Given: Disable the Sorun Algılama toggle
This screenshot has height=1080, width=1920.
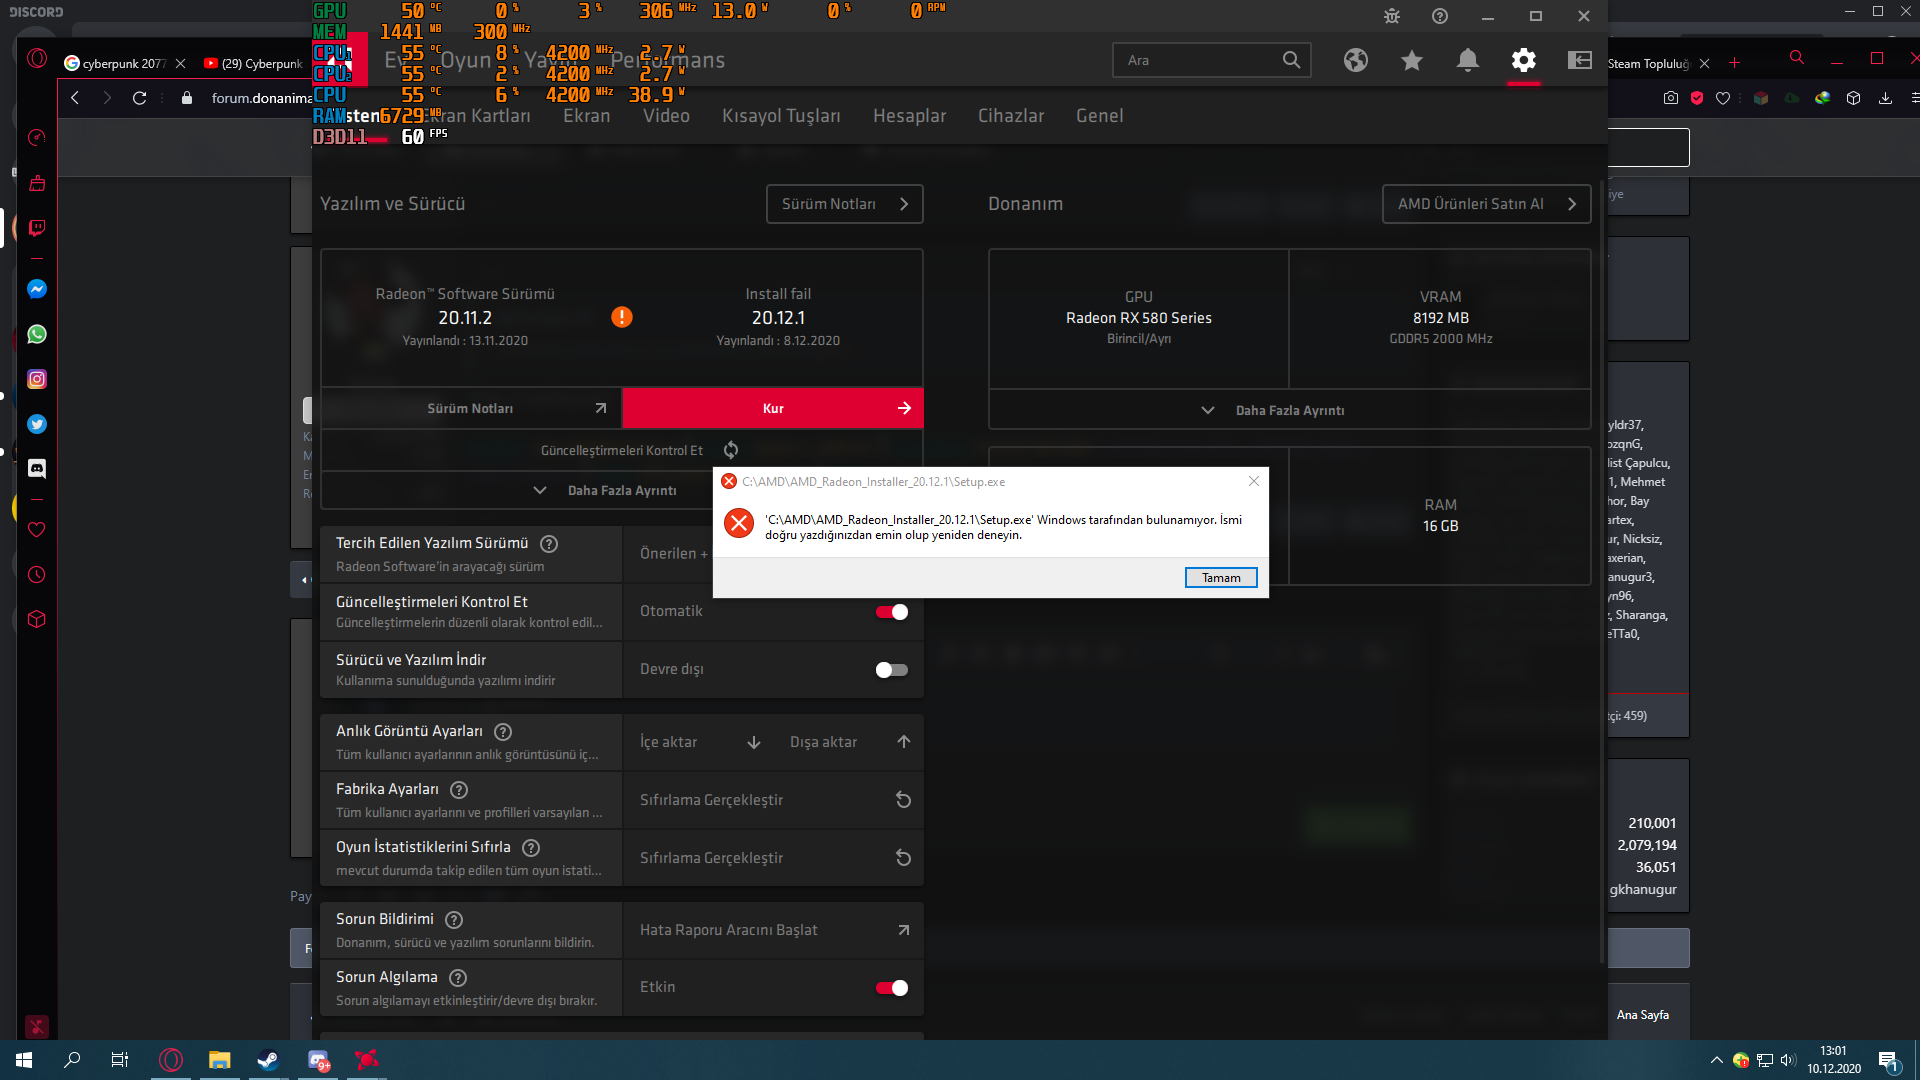Looking at the screenshot, I should [891, 988].
